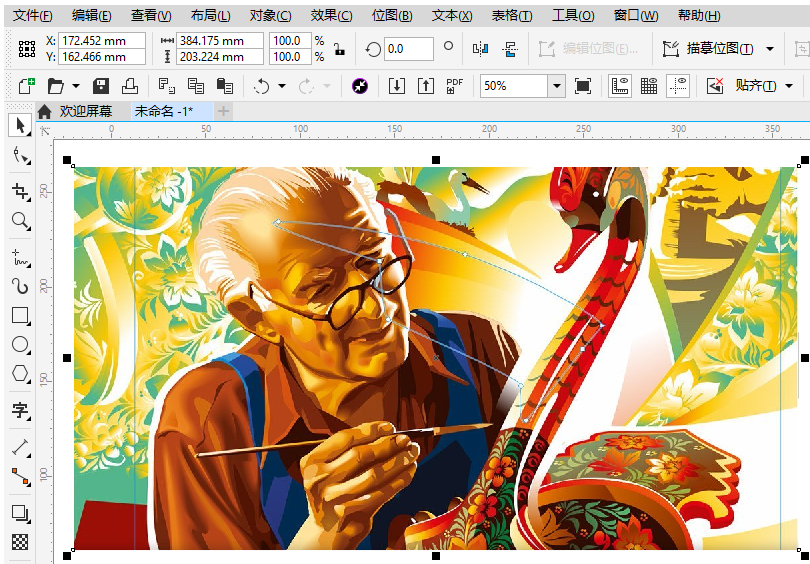810x564 pixels.
Task: Switch to full-screen preview
Action: coord(583,86)
